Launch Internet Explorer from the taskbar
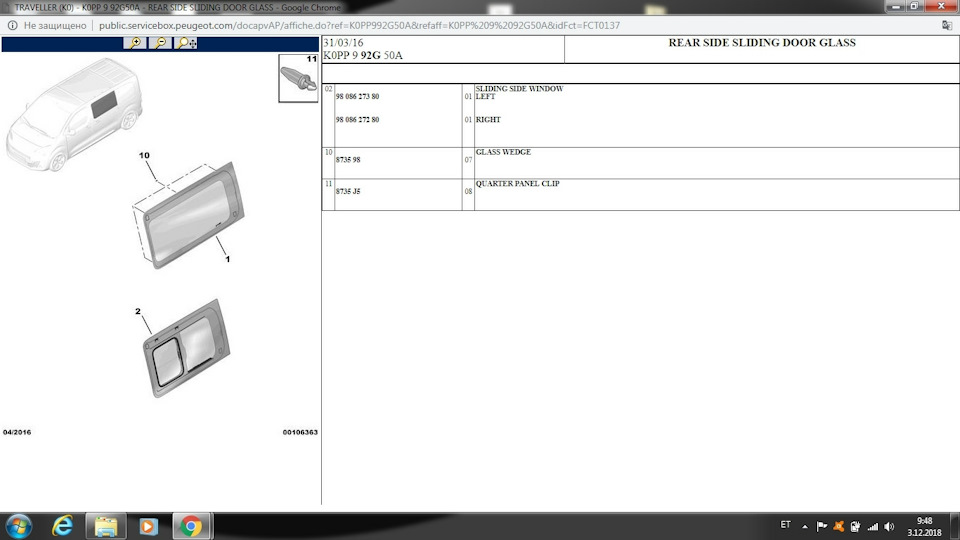The image size is (960, 540). point(63,526)
